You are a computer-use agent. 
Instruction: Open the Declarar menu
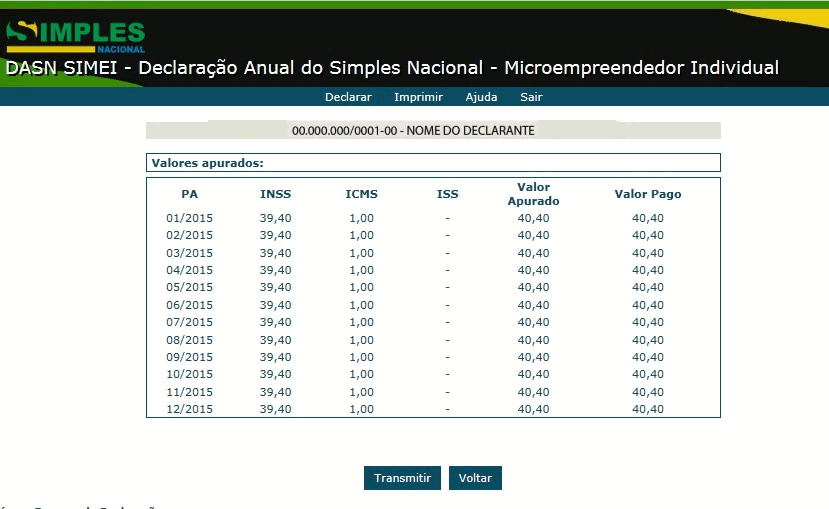(348, 97)
